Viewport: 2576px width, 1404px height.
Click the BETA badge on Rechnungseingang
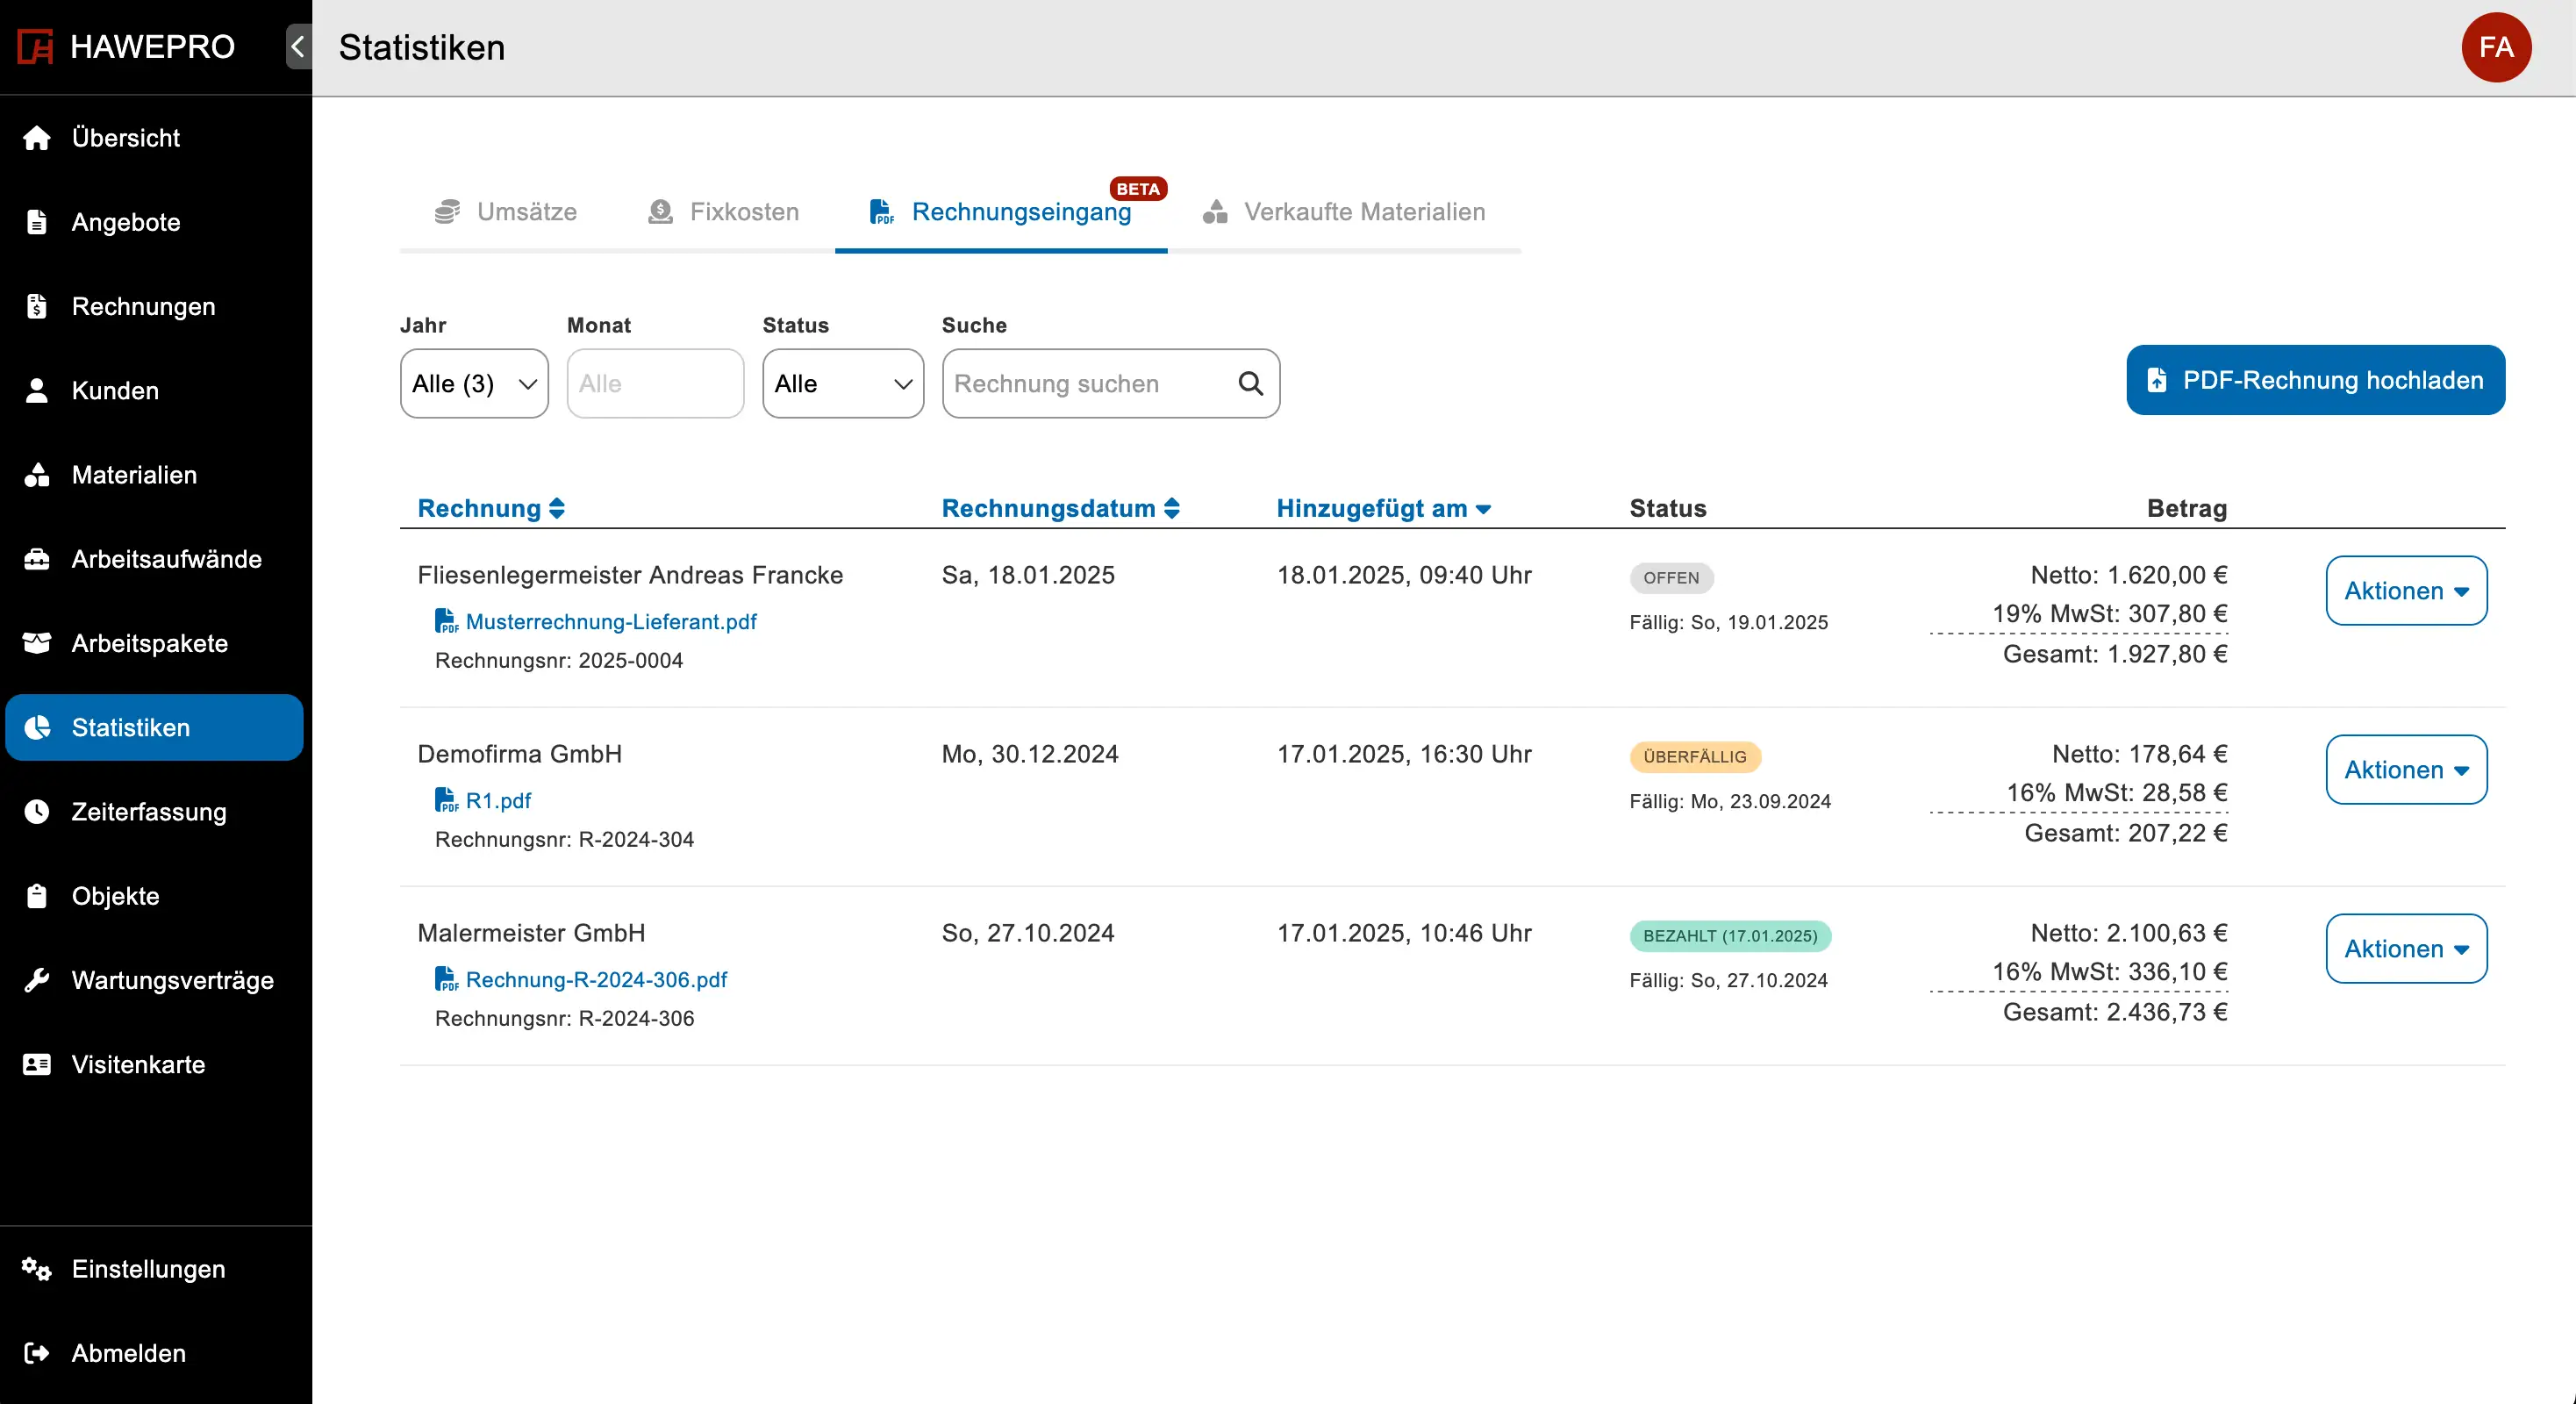pos(1138,188)
